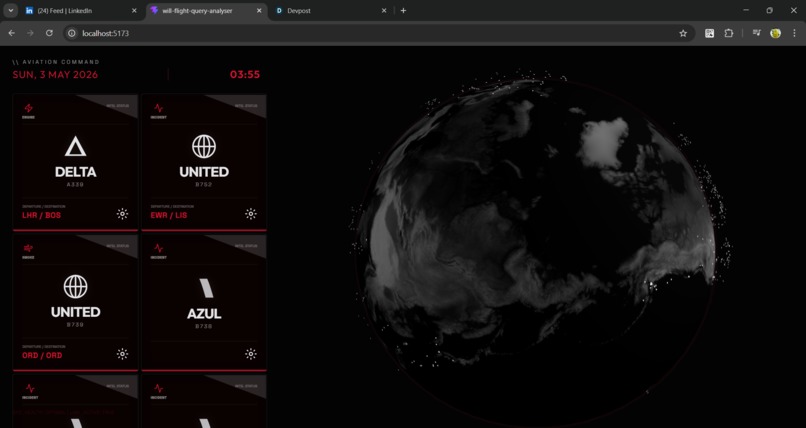Open the settings sun icon on Delta LHR / BOS card
806x428 pixels.
pyautogui.click(x=122, y=214)
